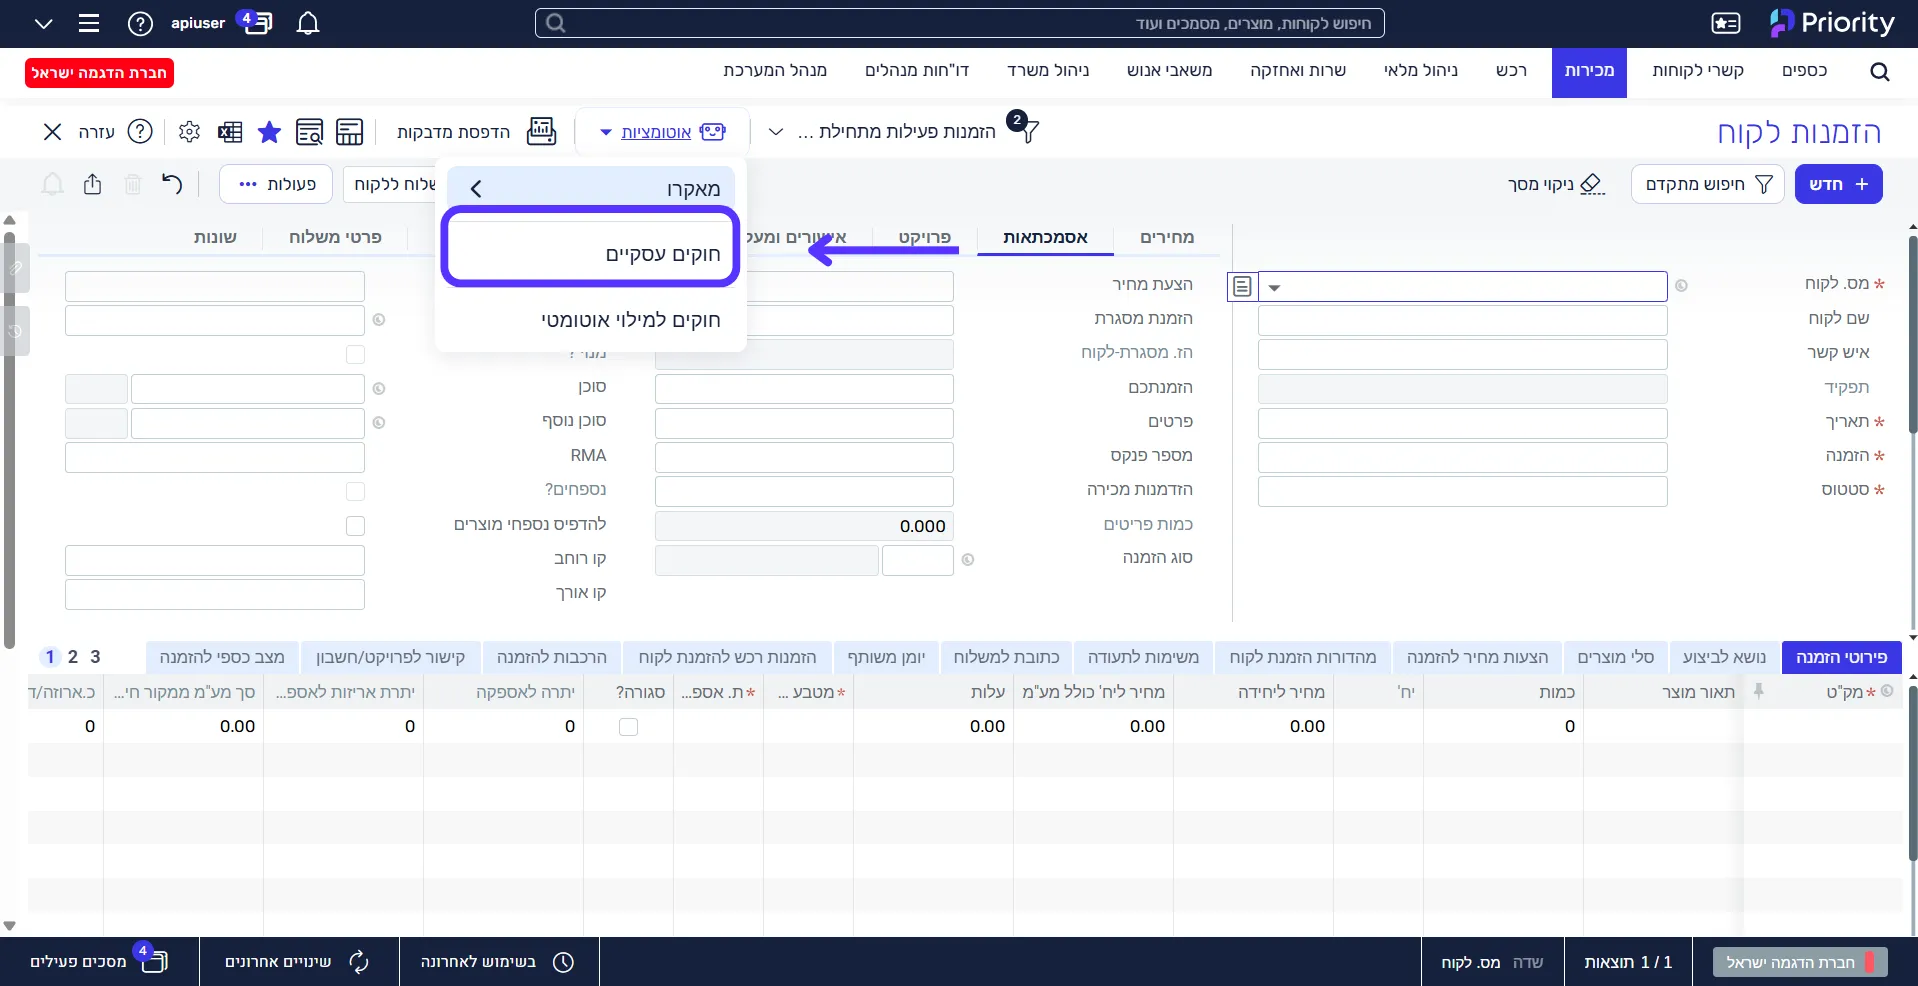This screenshot has height=986, width=1918.
Task: Open the print preview icon with magnifier
Action: (x=310, y=131)
